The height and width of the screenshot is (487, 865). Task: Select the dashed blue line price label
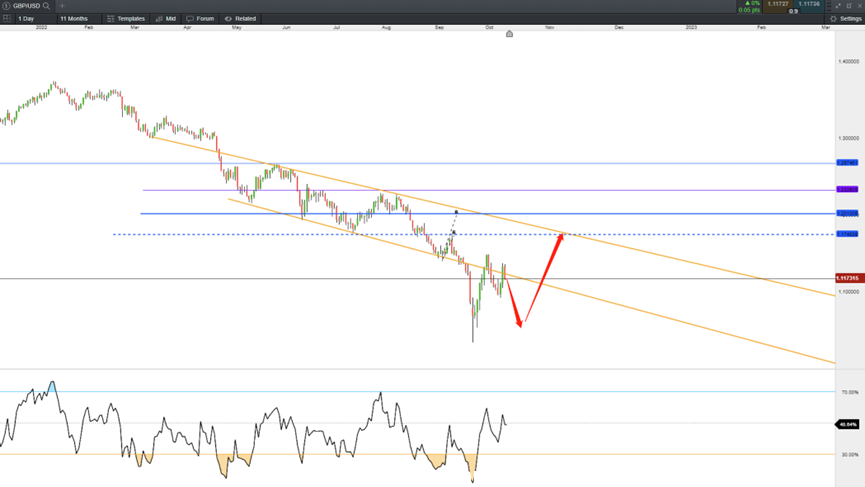(847, 234)
